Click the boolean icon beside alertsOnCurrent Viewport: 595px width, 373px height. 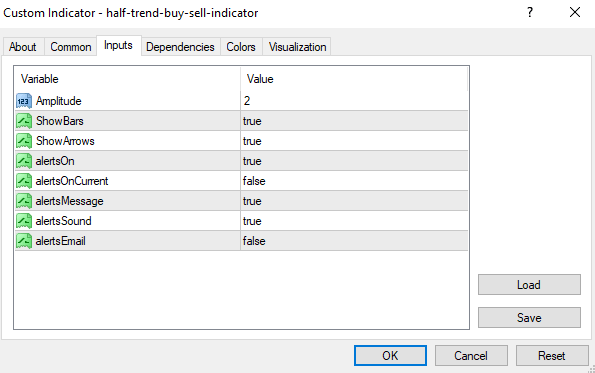tap(24, 181)
